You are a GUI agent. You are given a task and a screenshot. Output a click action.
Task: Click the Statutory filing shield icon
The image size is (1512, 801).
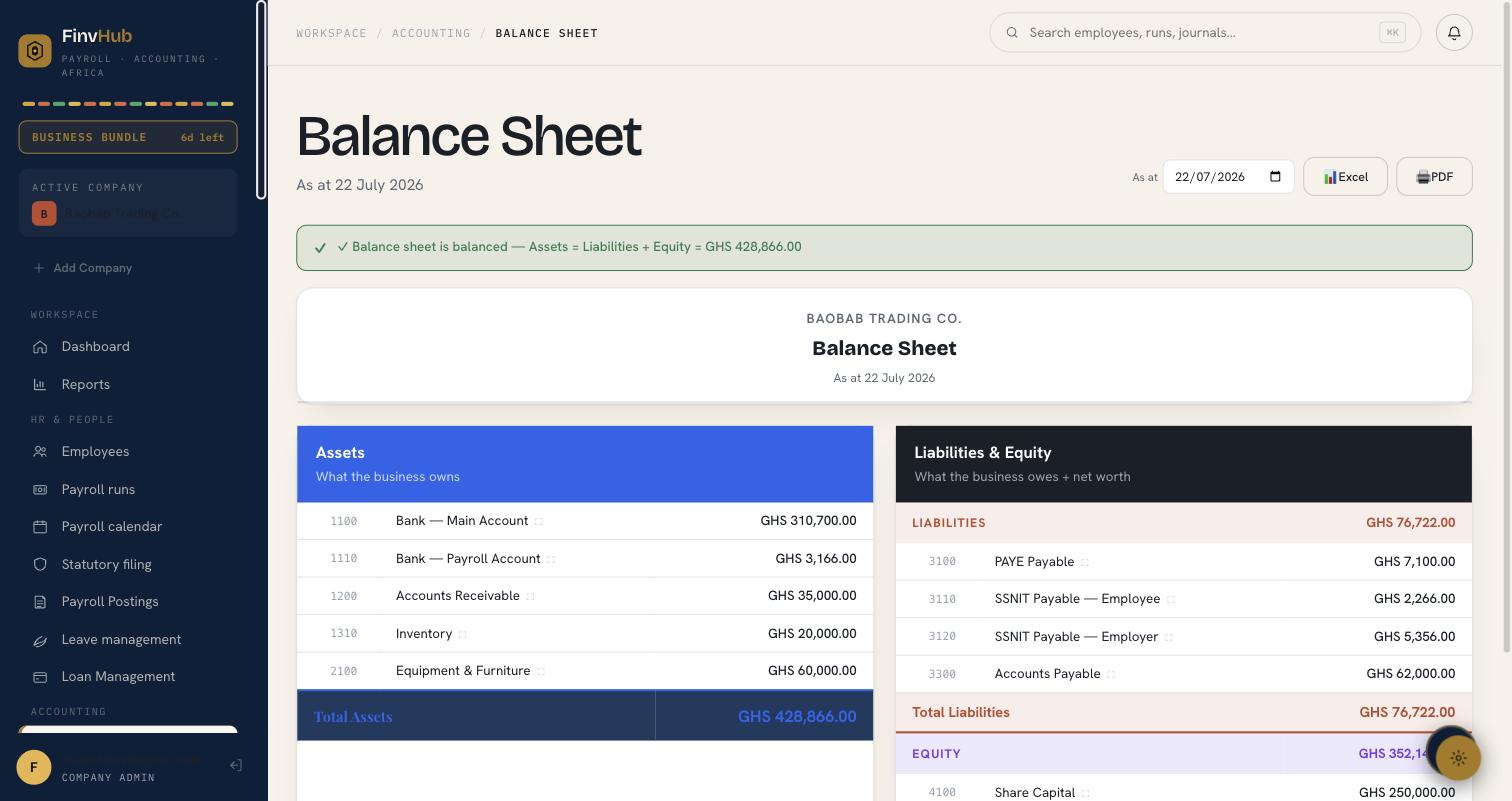coord(40,565)
